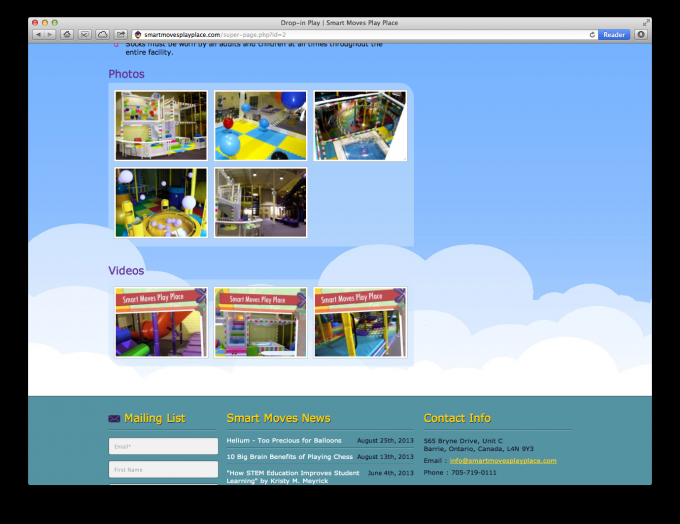Show downloads using the toolbar arrow icon
The image size is (680, 524).
pos(641,34)
